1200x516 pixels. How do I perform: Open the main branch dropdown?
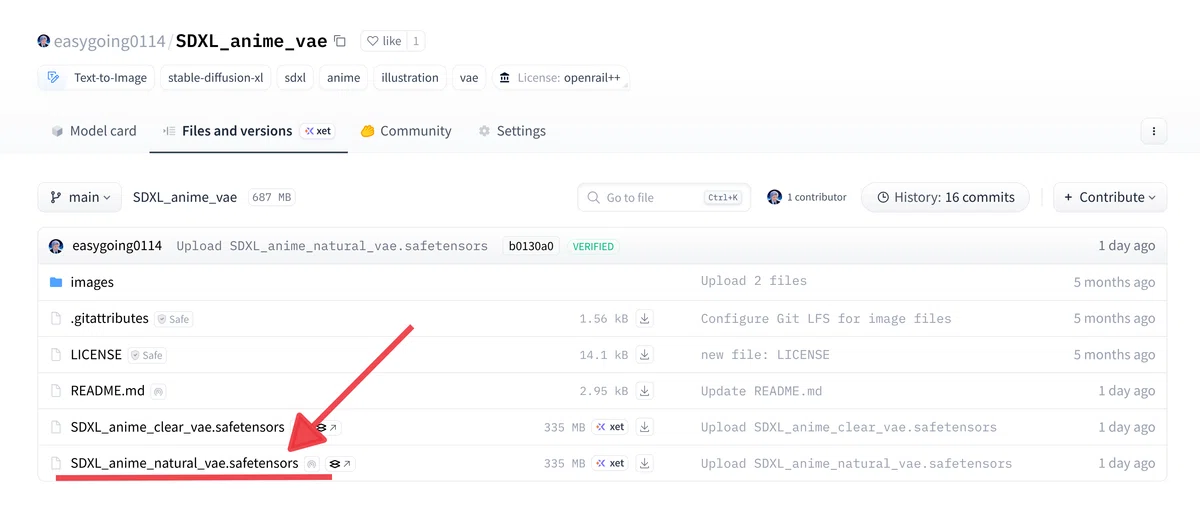pos(80,197)
